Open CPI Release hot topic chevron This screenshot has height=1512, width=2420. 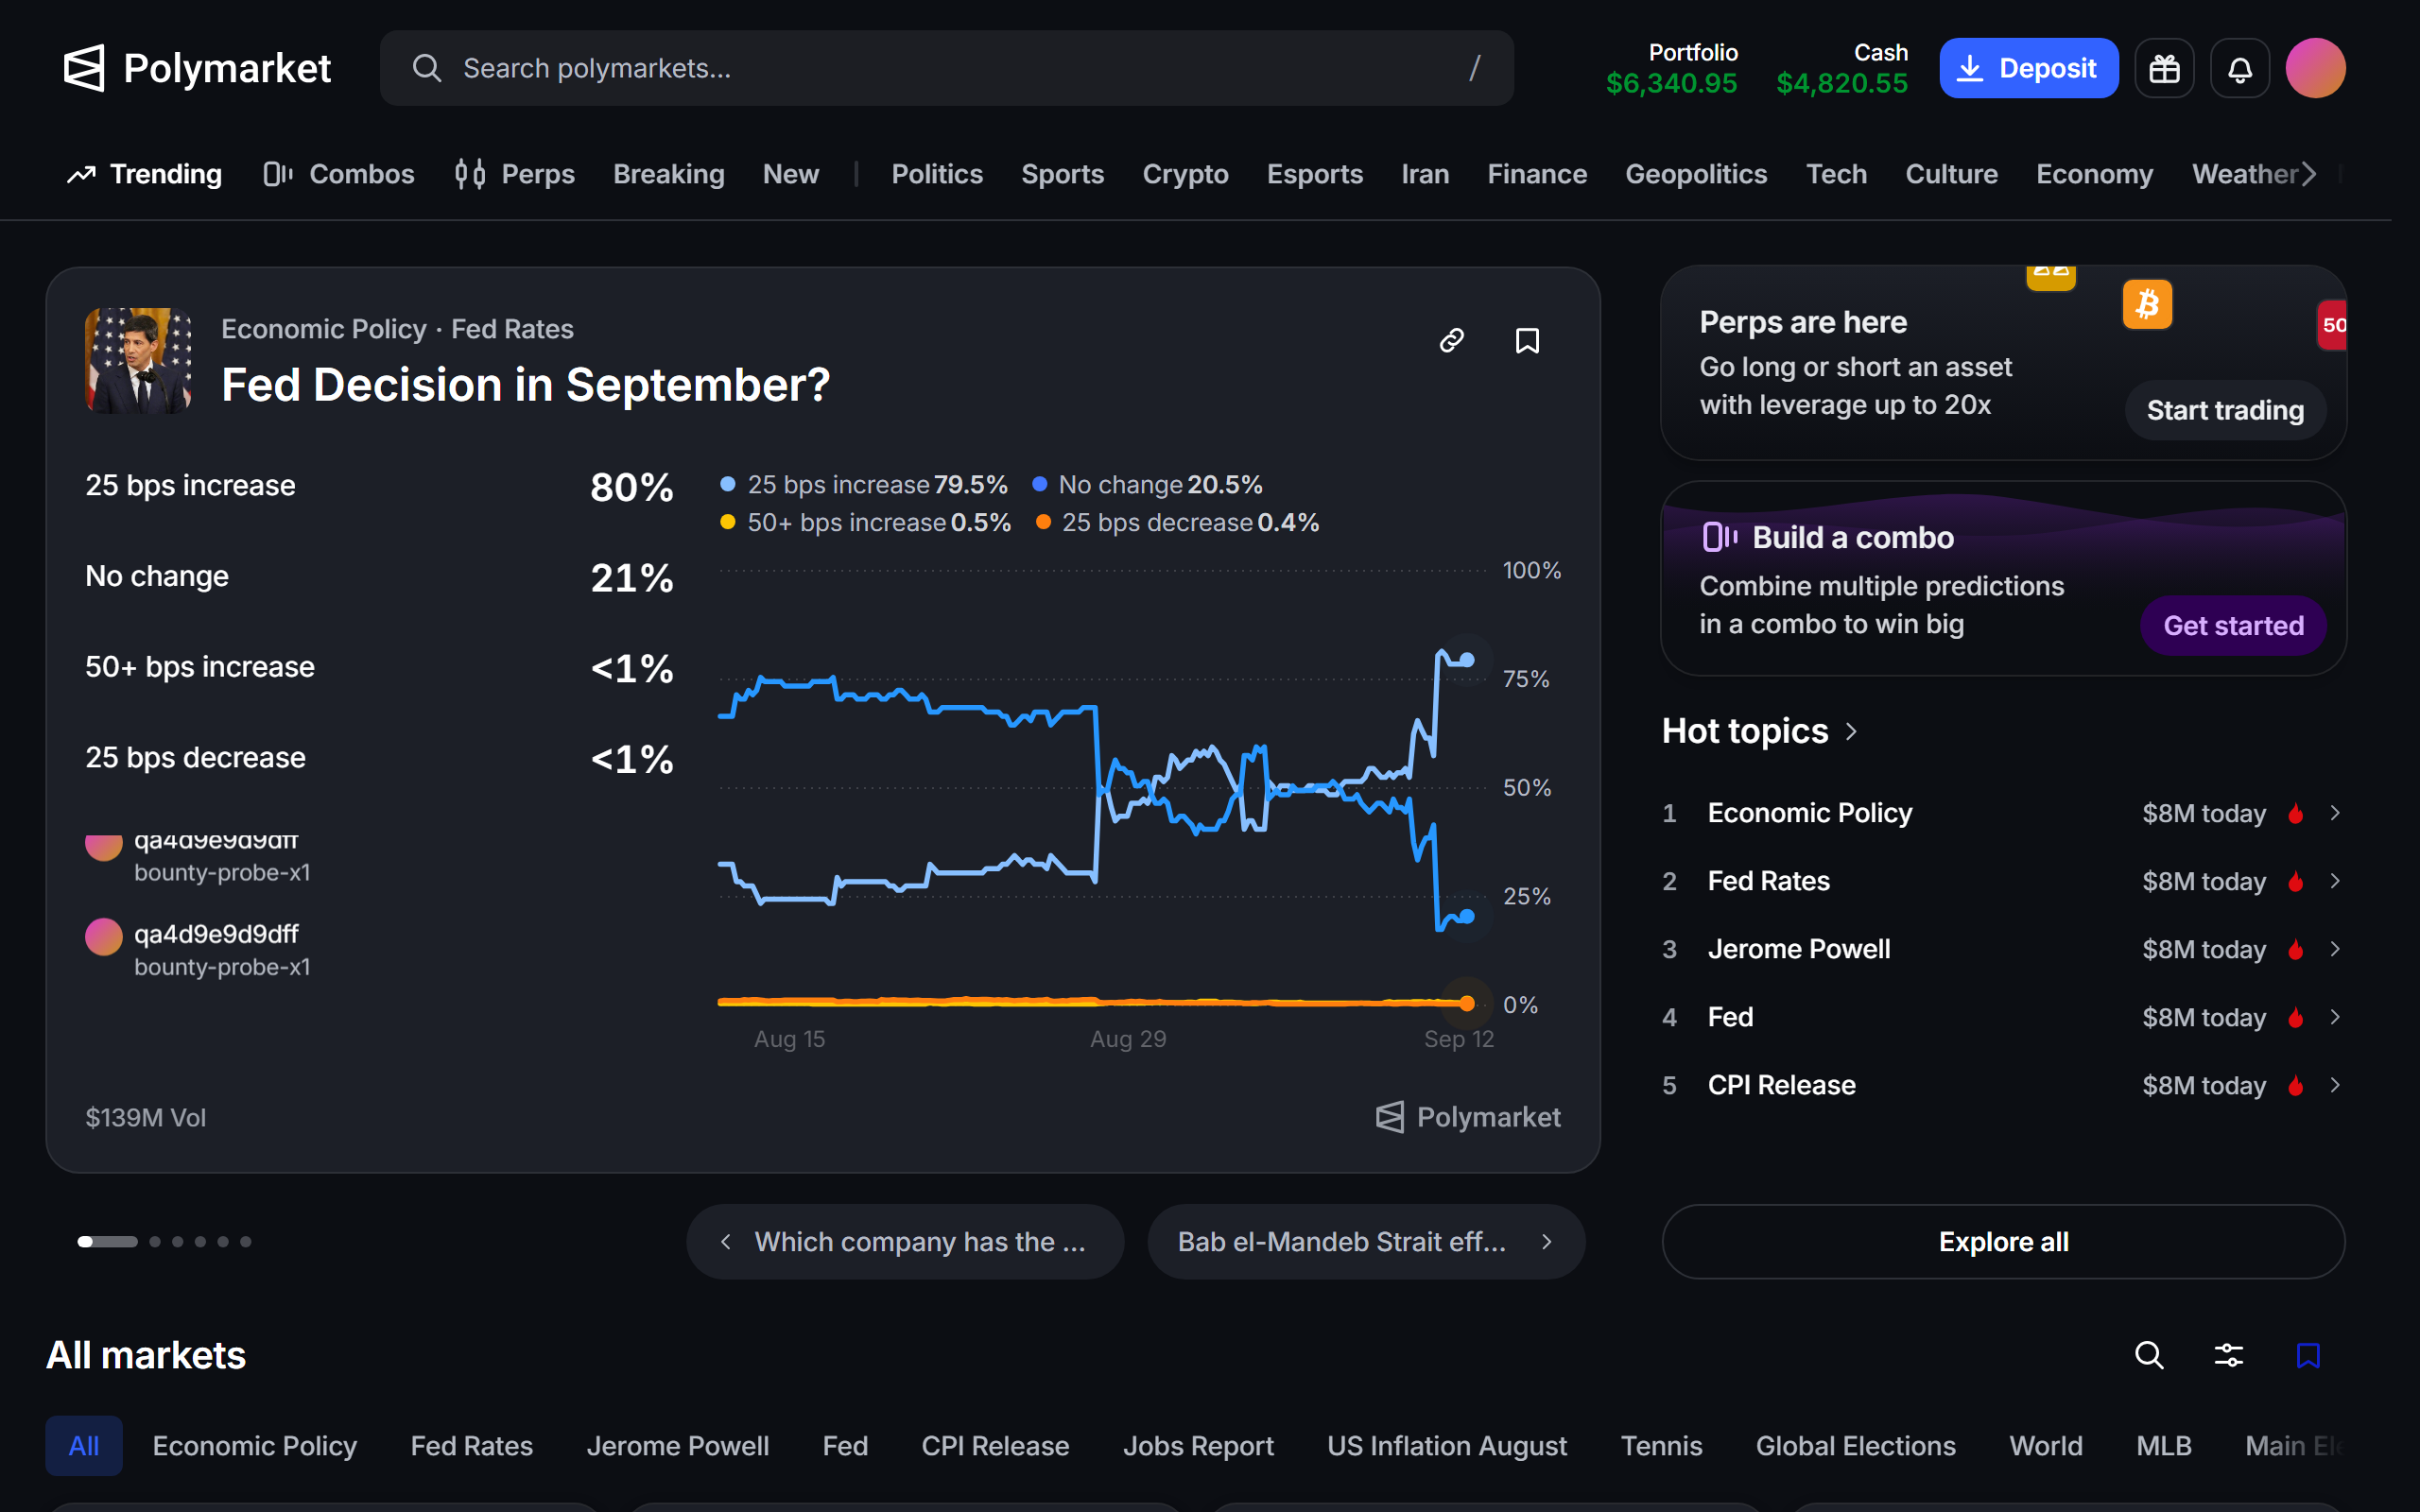point(2335,1085)
